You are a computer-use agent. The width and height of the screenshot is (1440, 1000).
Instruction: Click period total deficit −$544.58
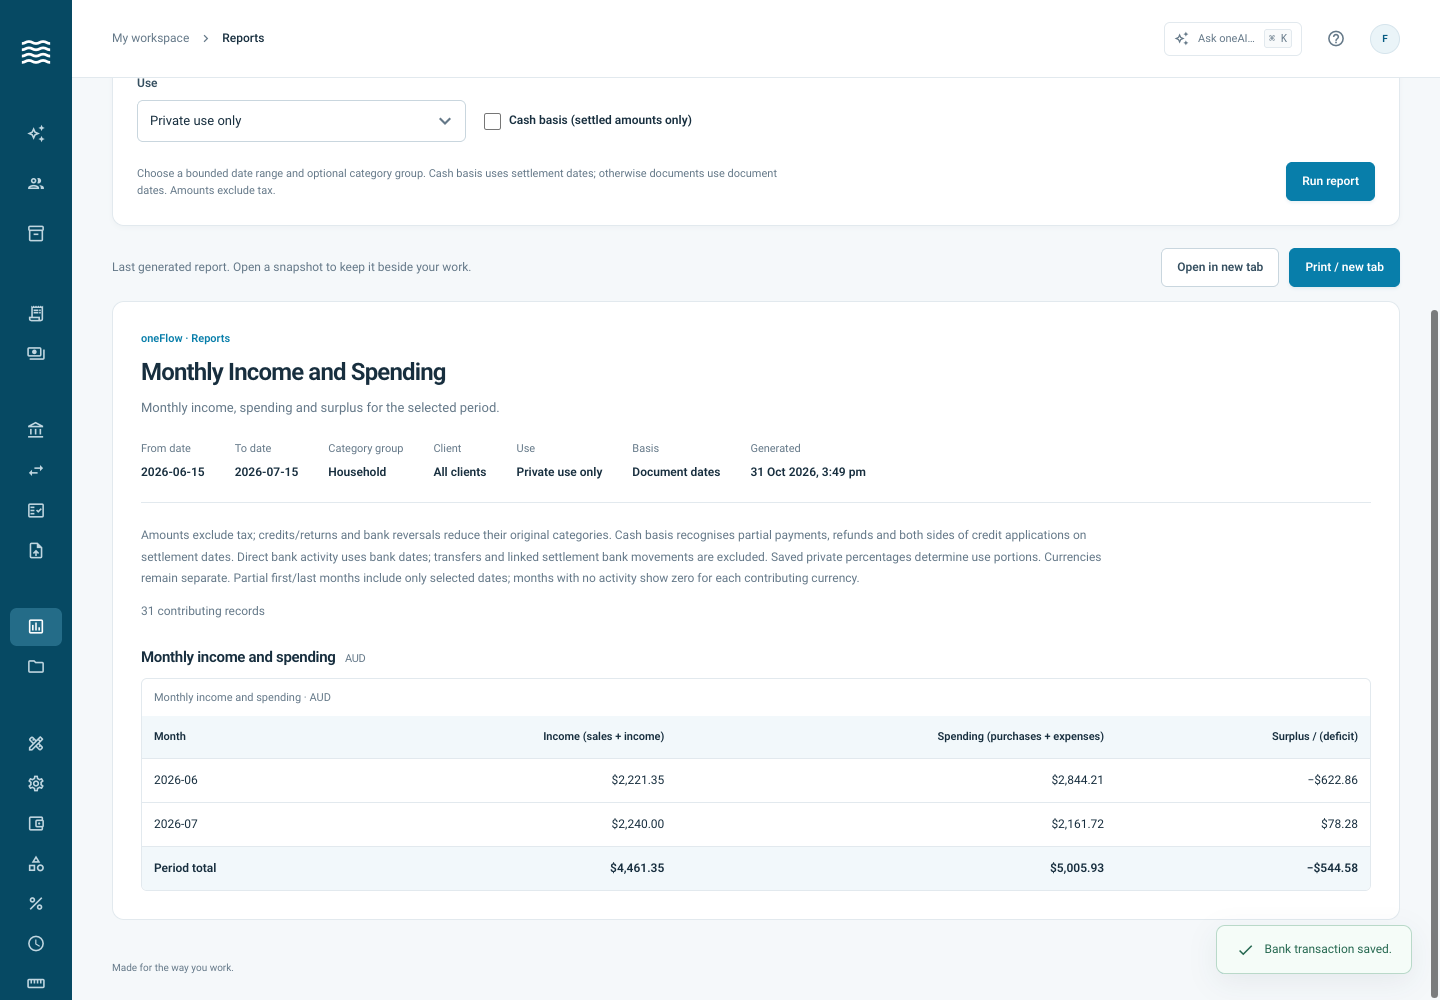(1332, 868)
